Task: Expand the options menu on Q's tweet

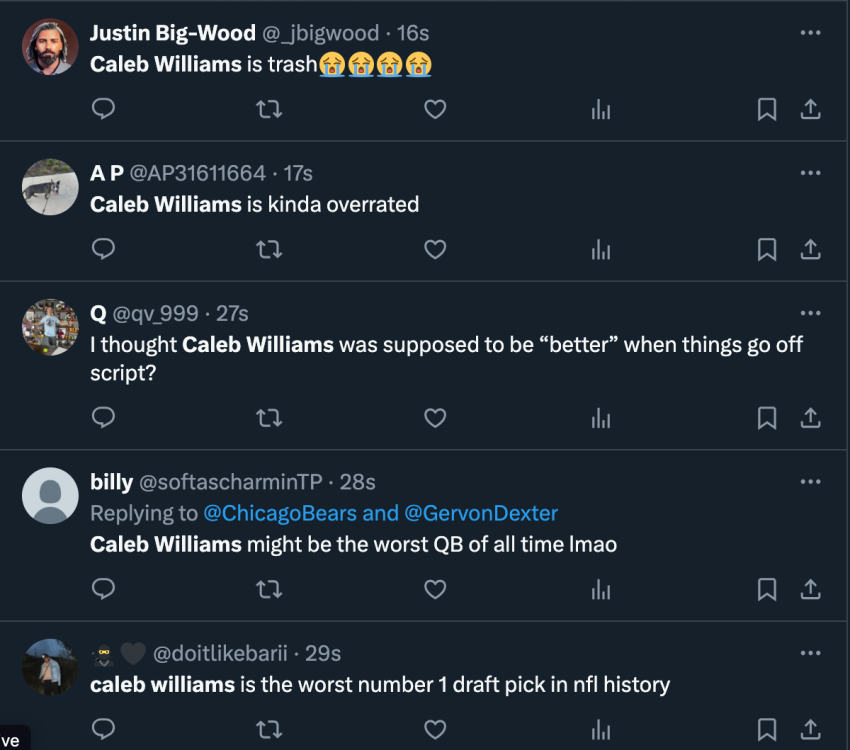Action: (x=810, y=312)
